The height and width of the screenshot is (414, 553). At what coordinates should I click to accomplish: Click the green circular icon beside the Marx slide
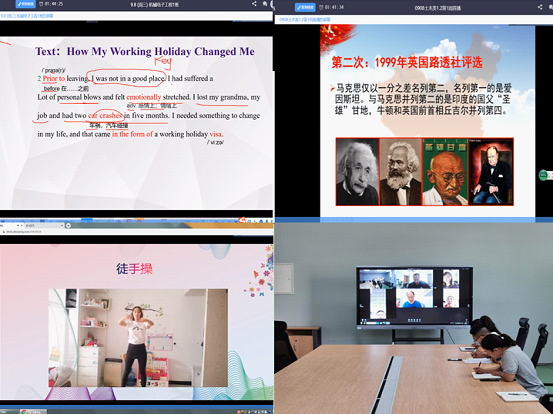click(543, 175)
